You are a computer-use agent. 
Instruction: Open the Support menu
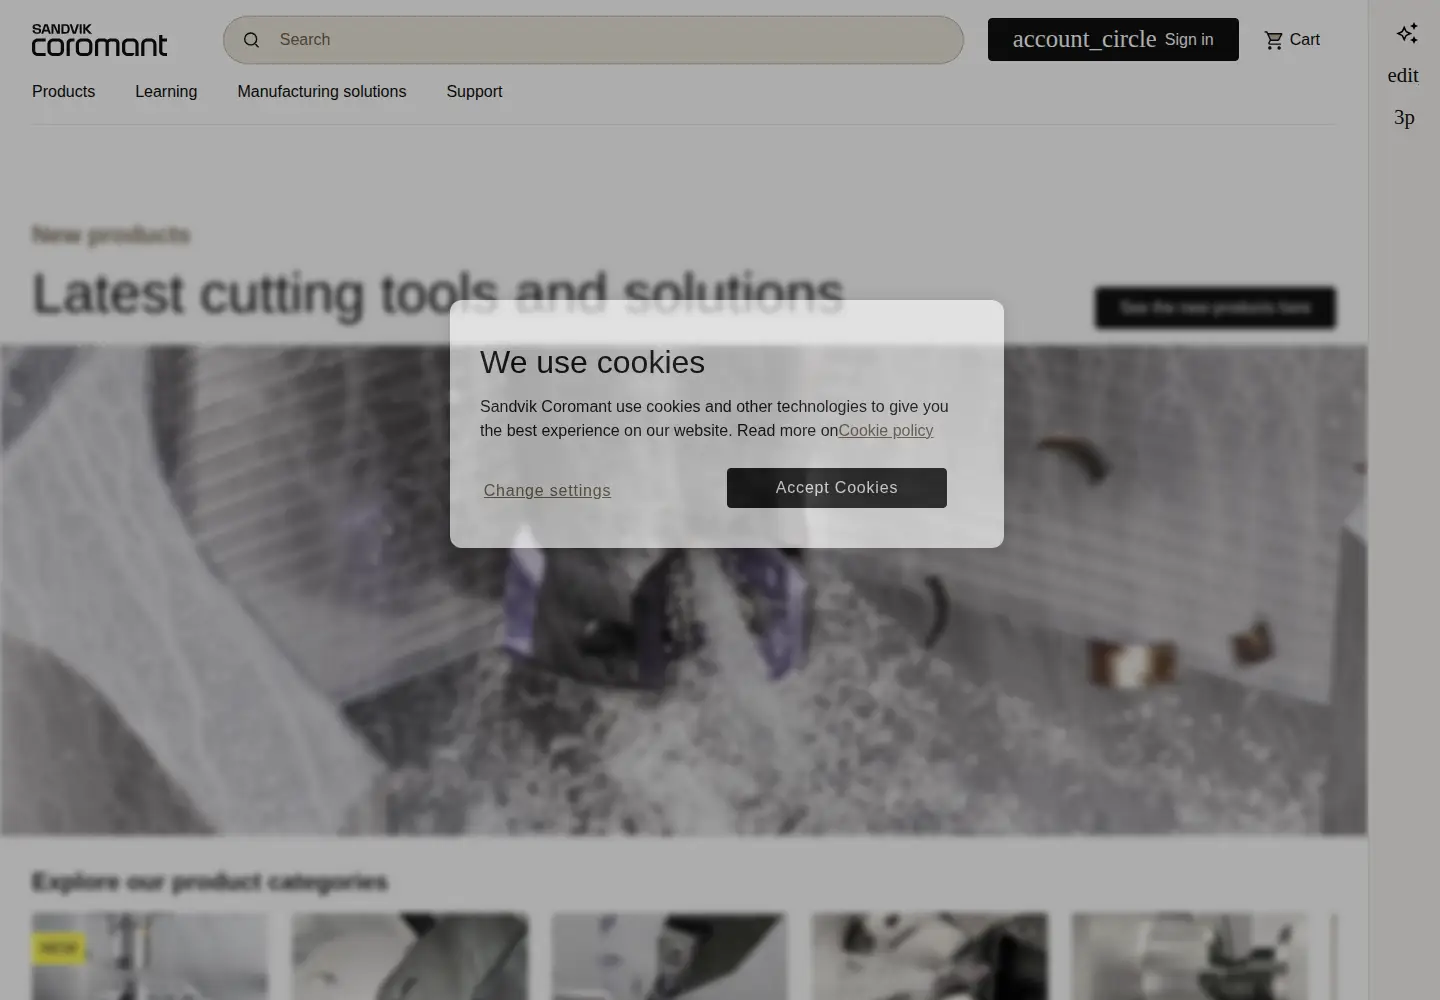[x=474, y=92]
